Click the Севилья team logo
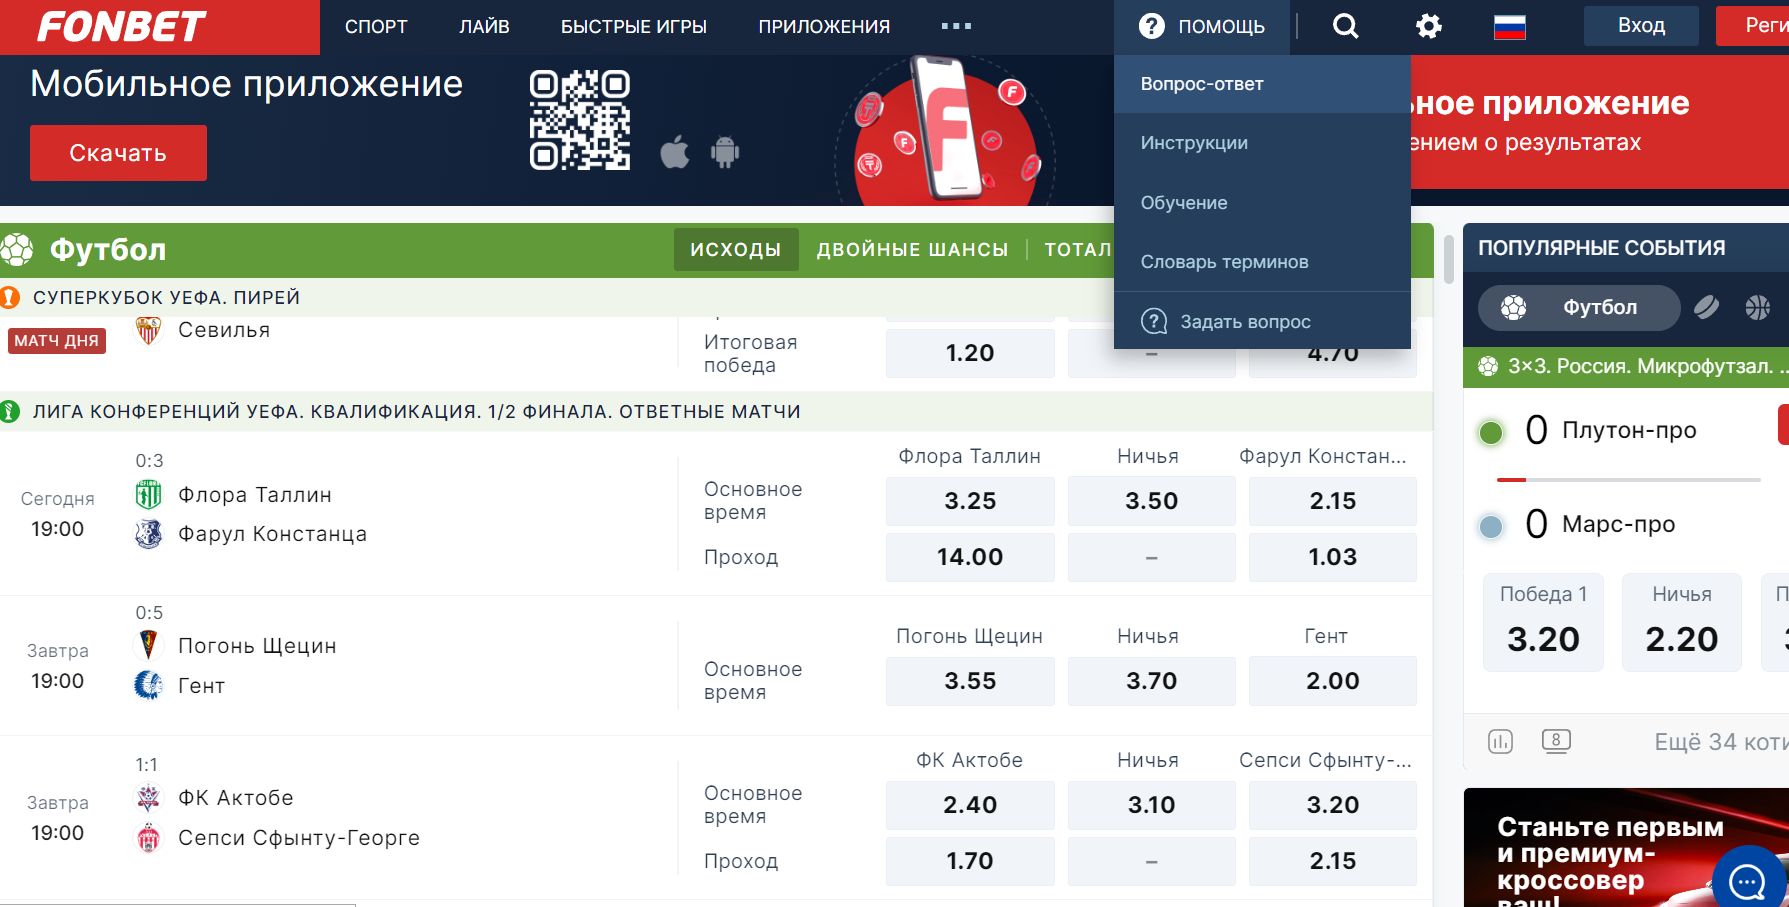 [148, 330]
